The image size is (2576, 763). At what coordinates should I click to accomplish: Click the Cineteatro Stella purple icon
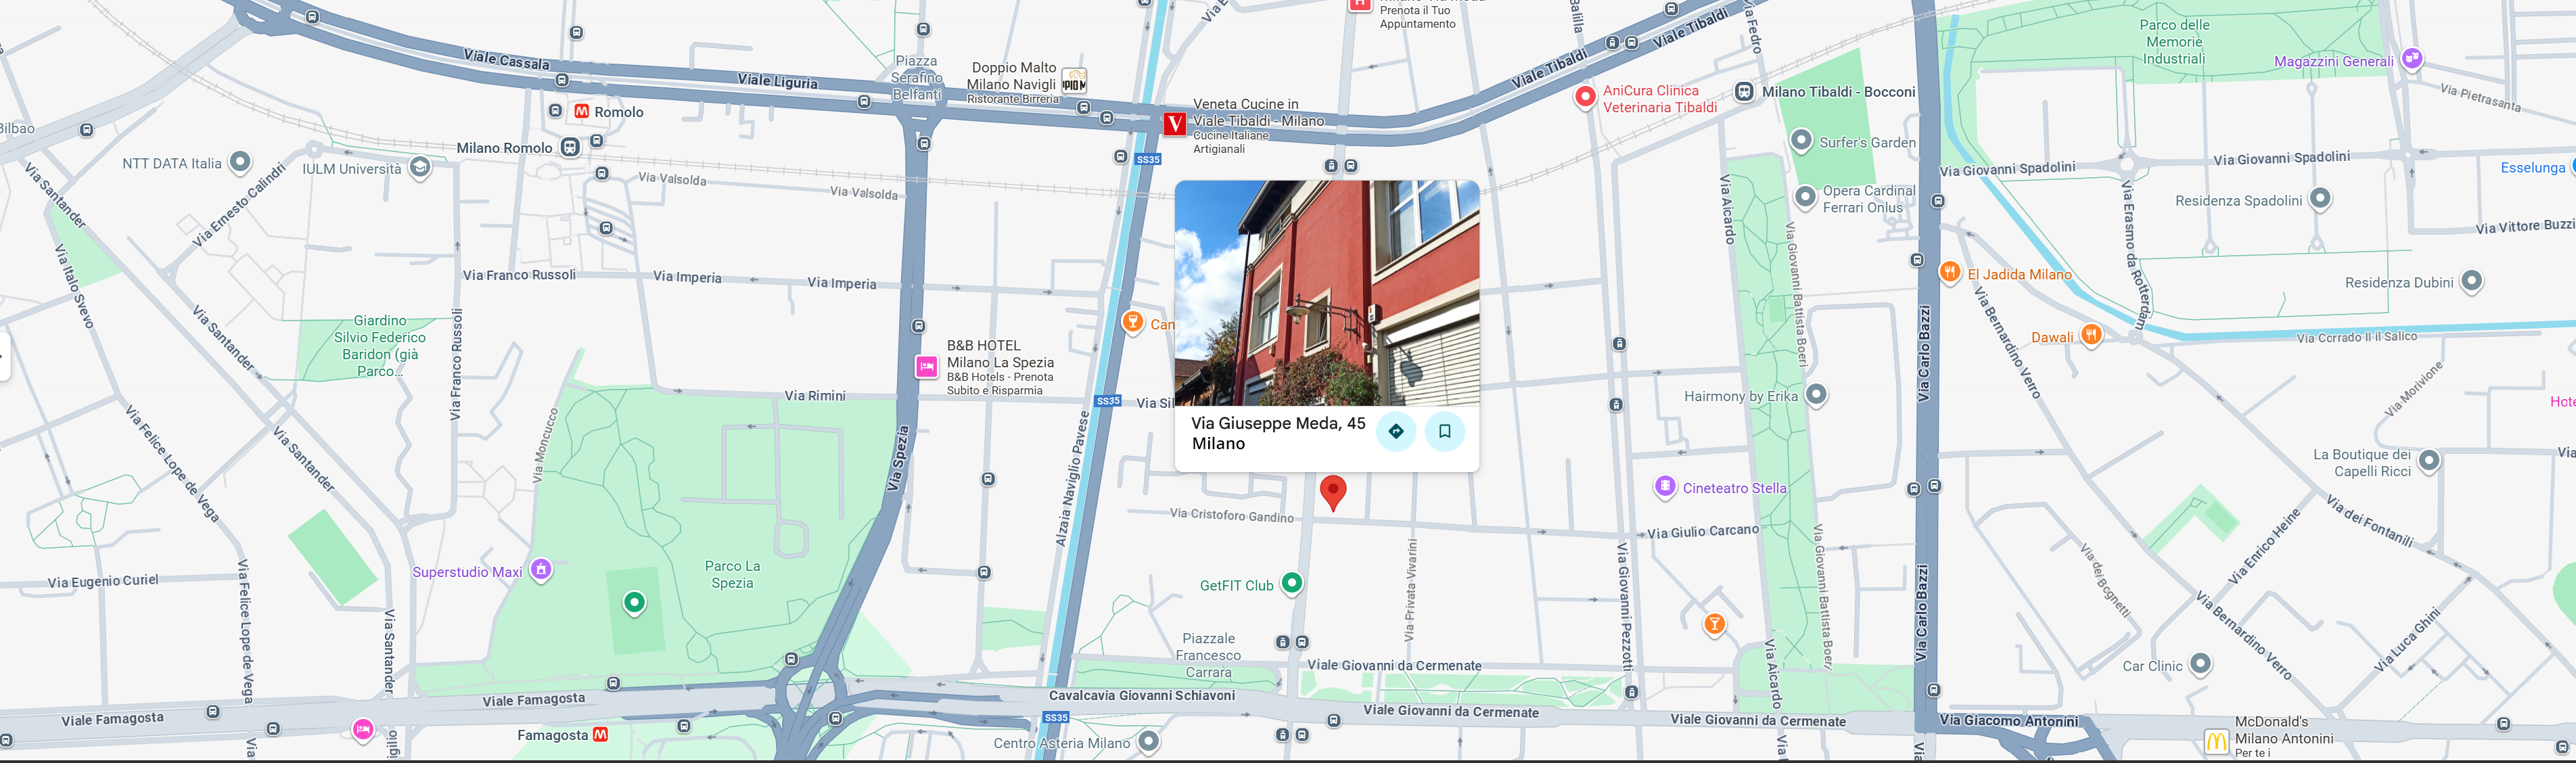(1665, 487)
